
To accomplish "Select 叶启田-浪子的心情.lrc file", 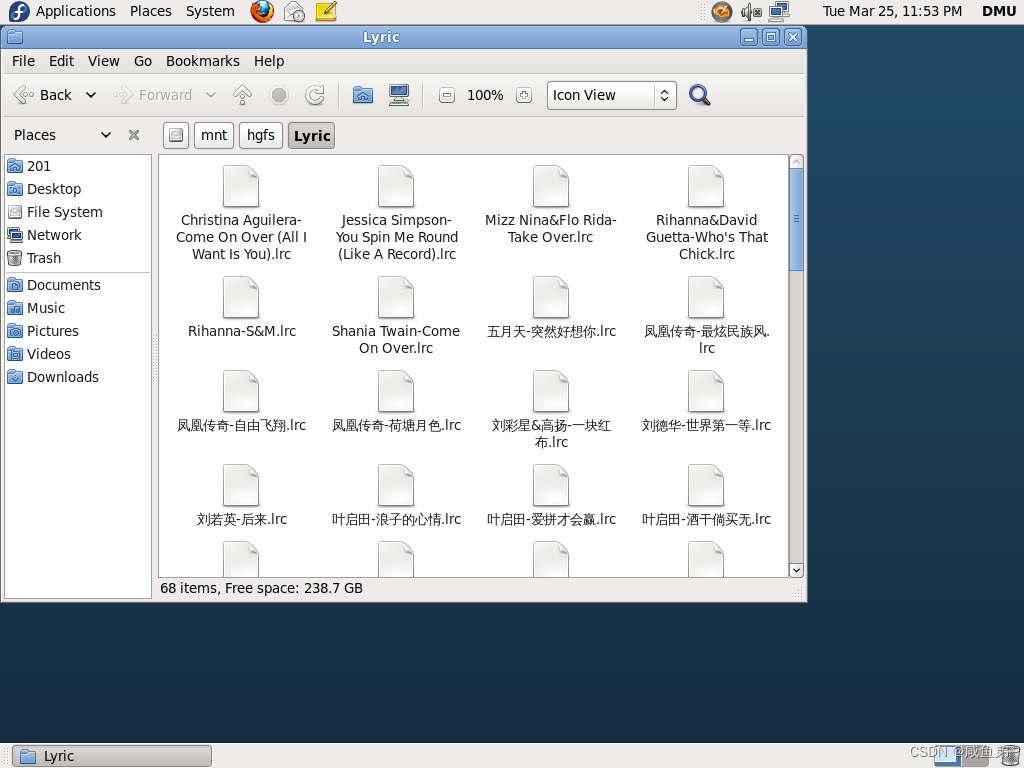I will (396, 486).
